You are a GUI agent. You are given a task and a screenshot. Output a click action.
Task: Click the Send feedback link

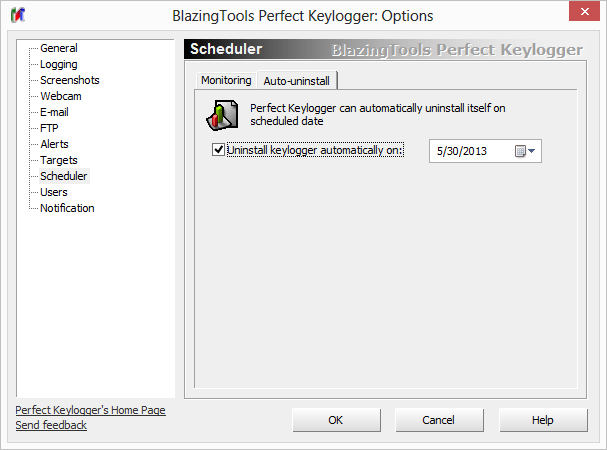51,425
